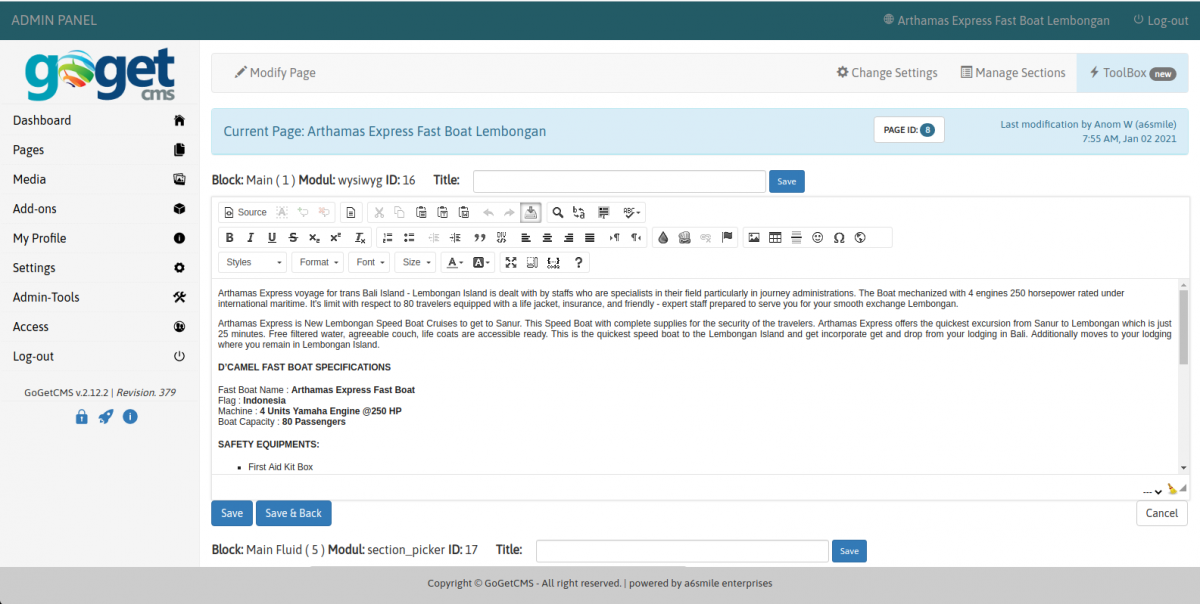Image resolution: width=1200 pixels, height=604 pixels.
Task: Expand the Format dropdown
Action: (x=319, y=262)
